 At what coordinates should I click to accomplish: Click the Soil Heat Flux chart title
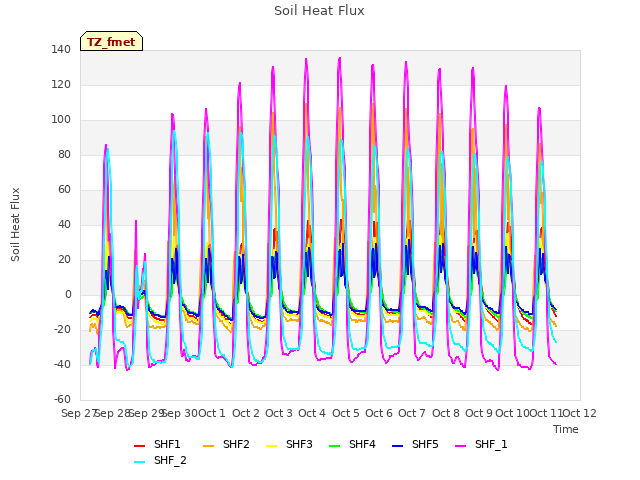319,11
